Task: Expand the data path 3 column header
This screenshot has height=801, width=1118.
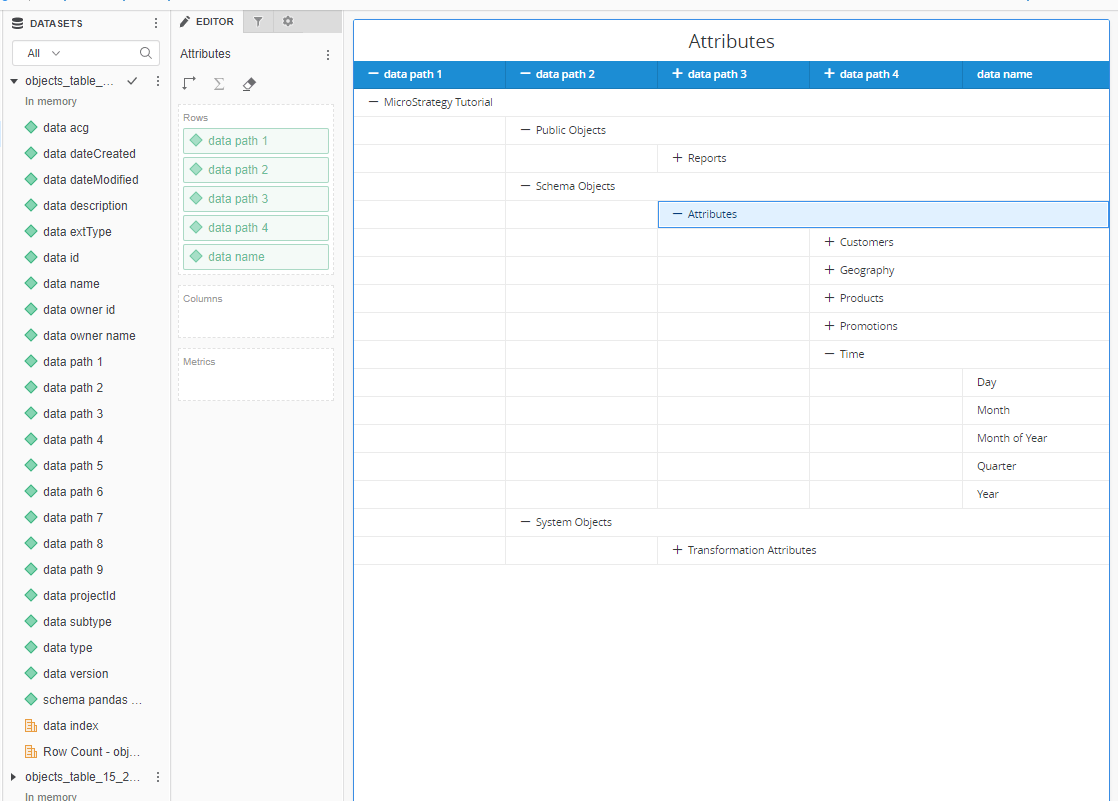Action: 677,74
